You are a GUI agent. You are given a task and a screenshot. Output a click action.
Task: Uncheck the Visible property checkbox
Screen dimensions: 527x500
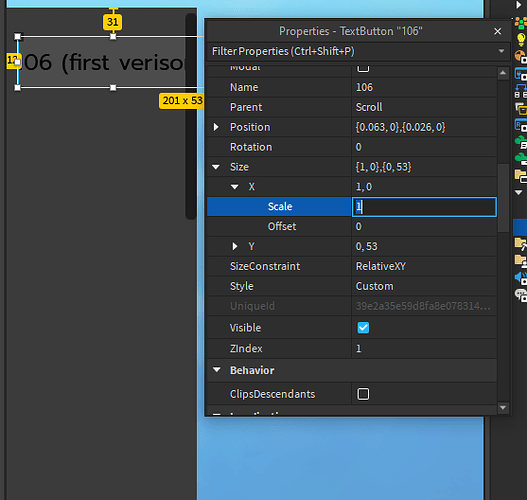pos(363,328)
